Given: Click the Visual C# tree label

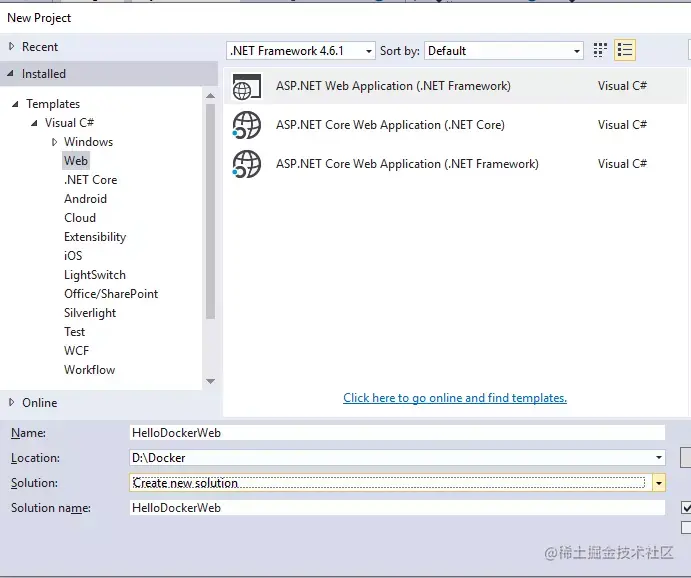Looking at the screenshot, I should (x=69, y=123).
